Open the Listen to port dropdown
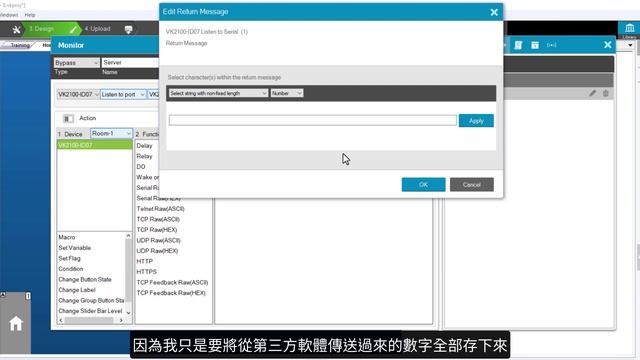 (123, 94)
